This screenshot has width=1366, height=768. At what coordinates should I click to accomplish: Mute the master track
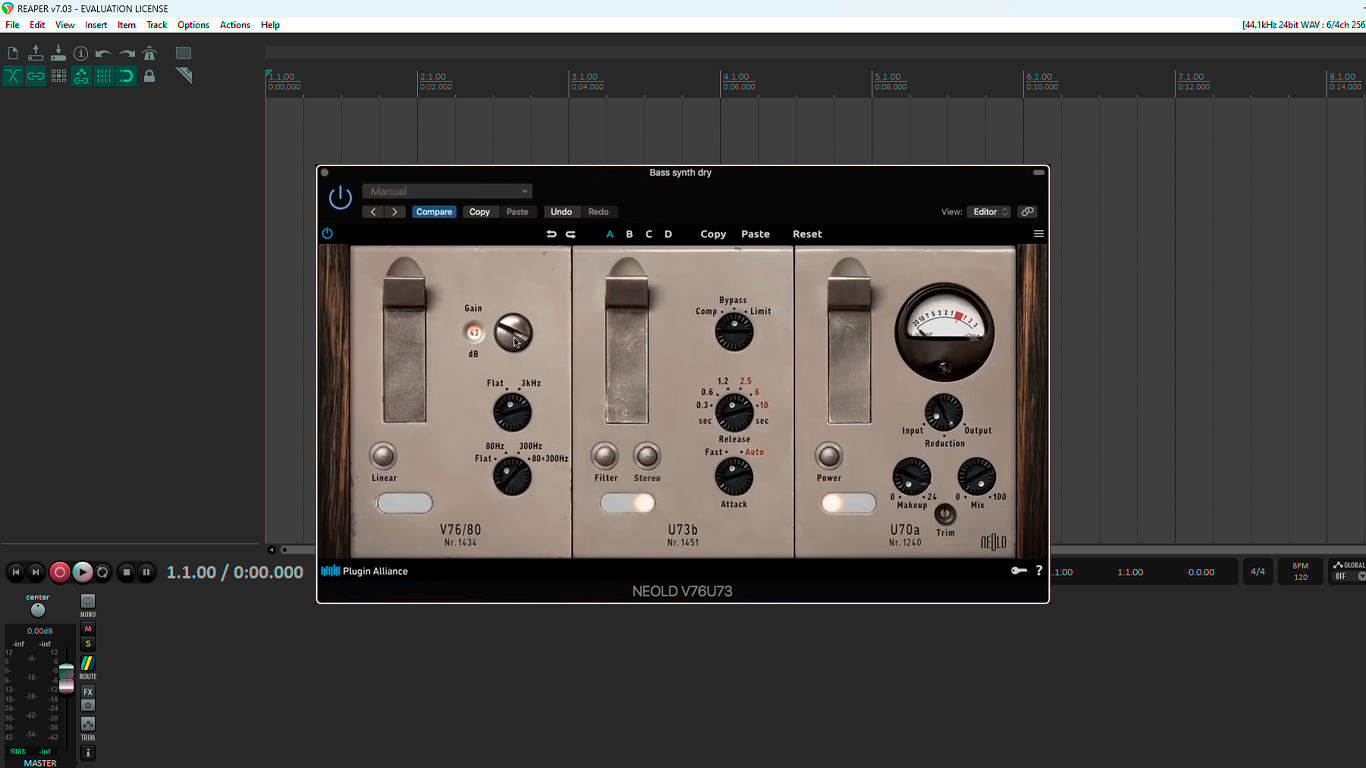[88, 629]
